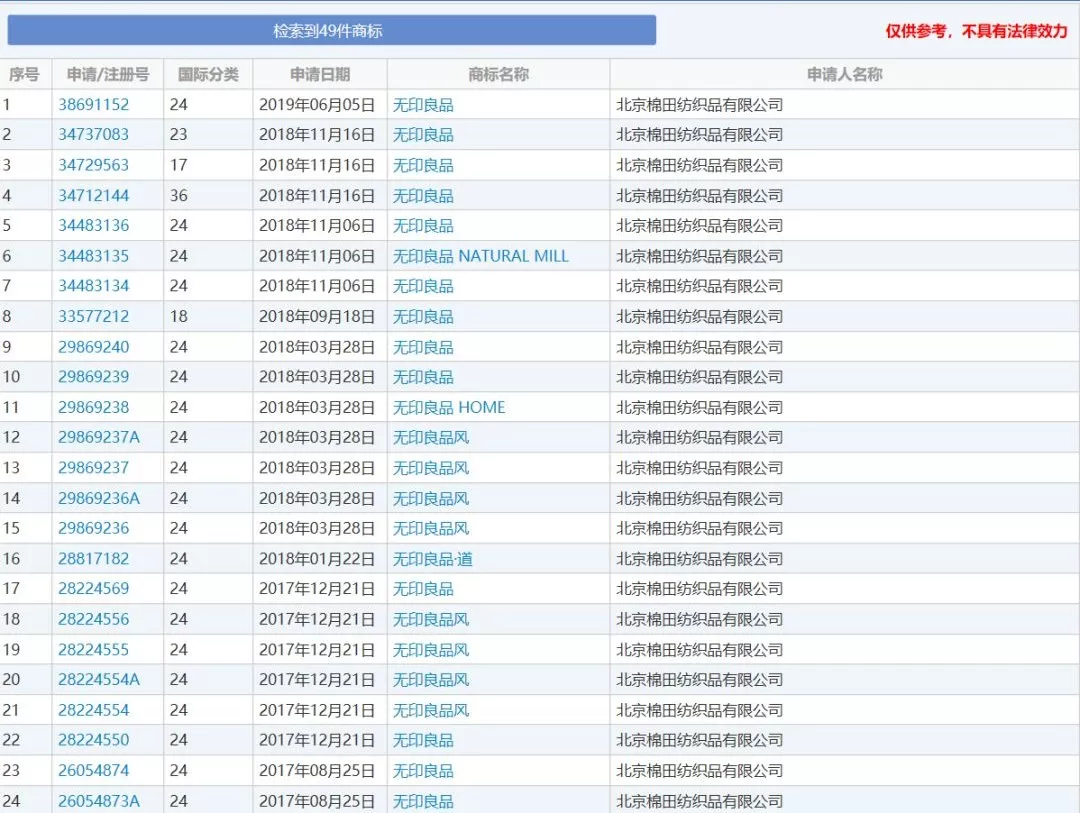Image resolution: width=1080 pixels, height=813 pixels.
Task: Open the 无印良品 NATURAL MILL trademark link
Action: (481, 256)
